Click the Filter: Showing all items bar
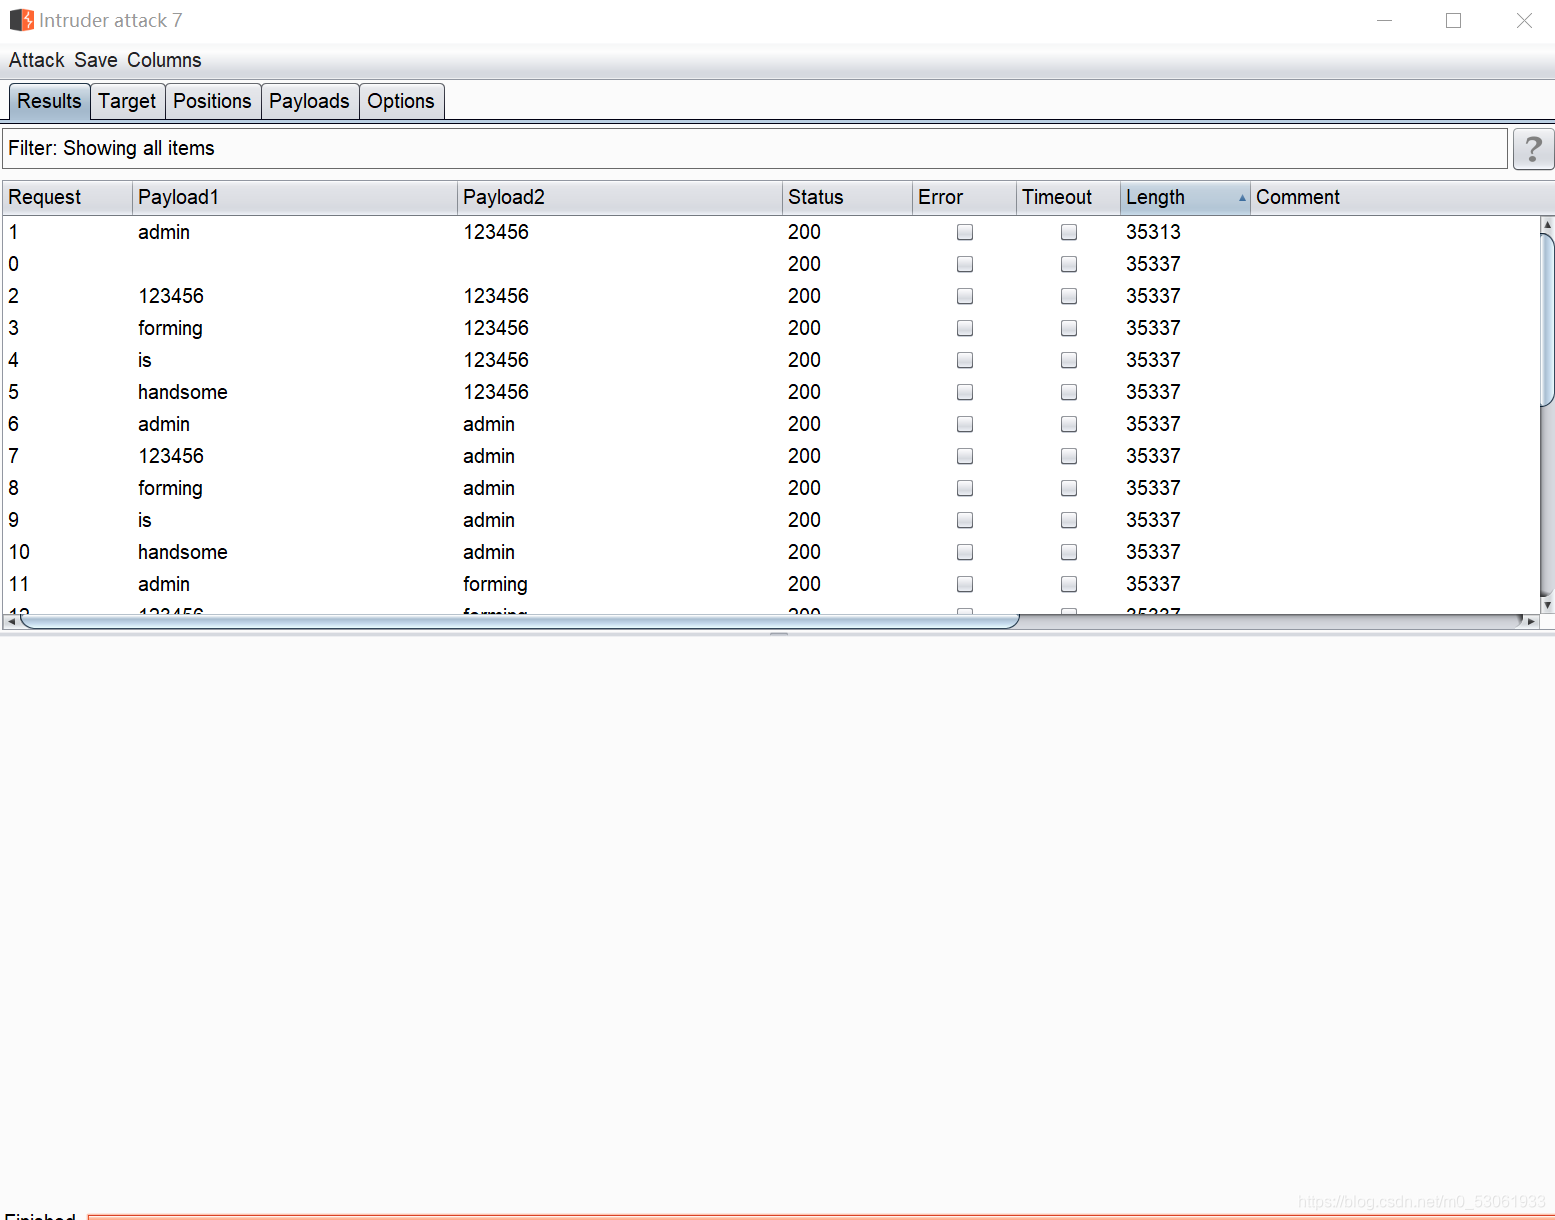 point(755,148)
